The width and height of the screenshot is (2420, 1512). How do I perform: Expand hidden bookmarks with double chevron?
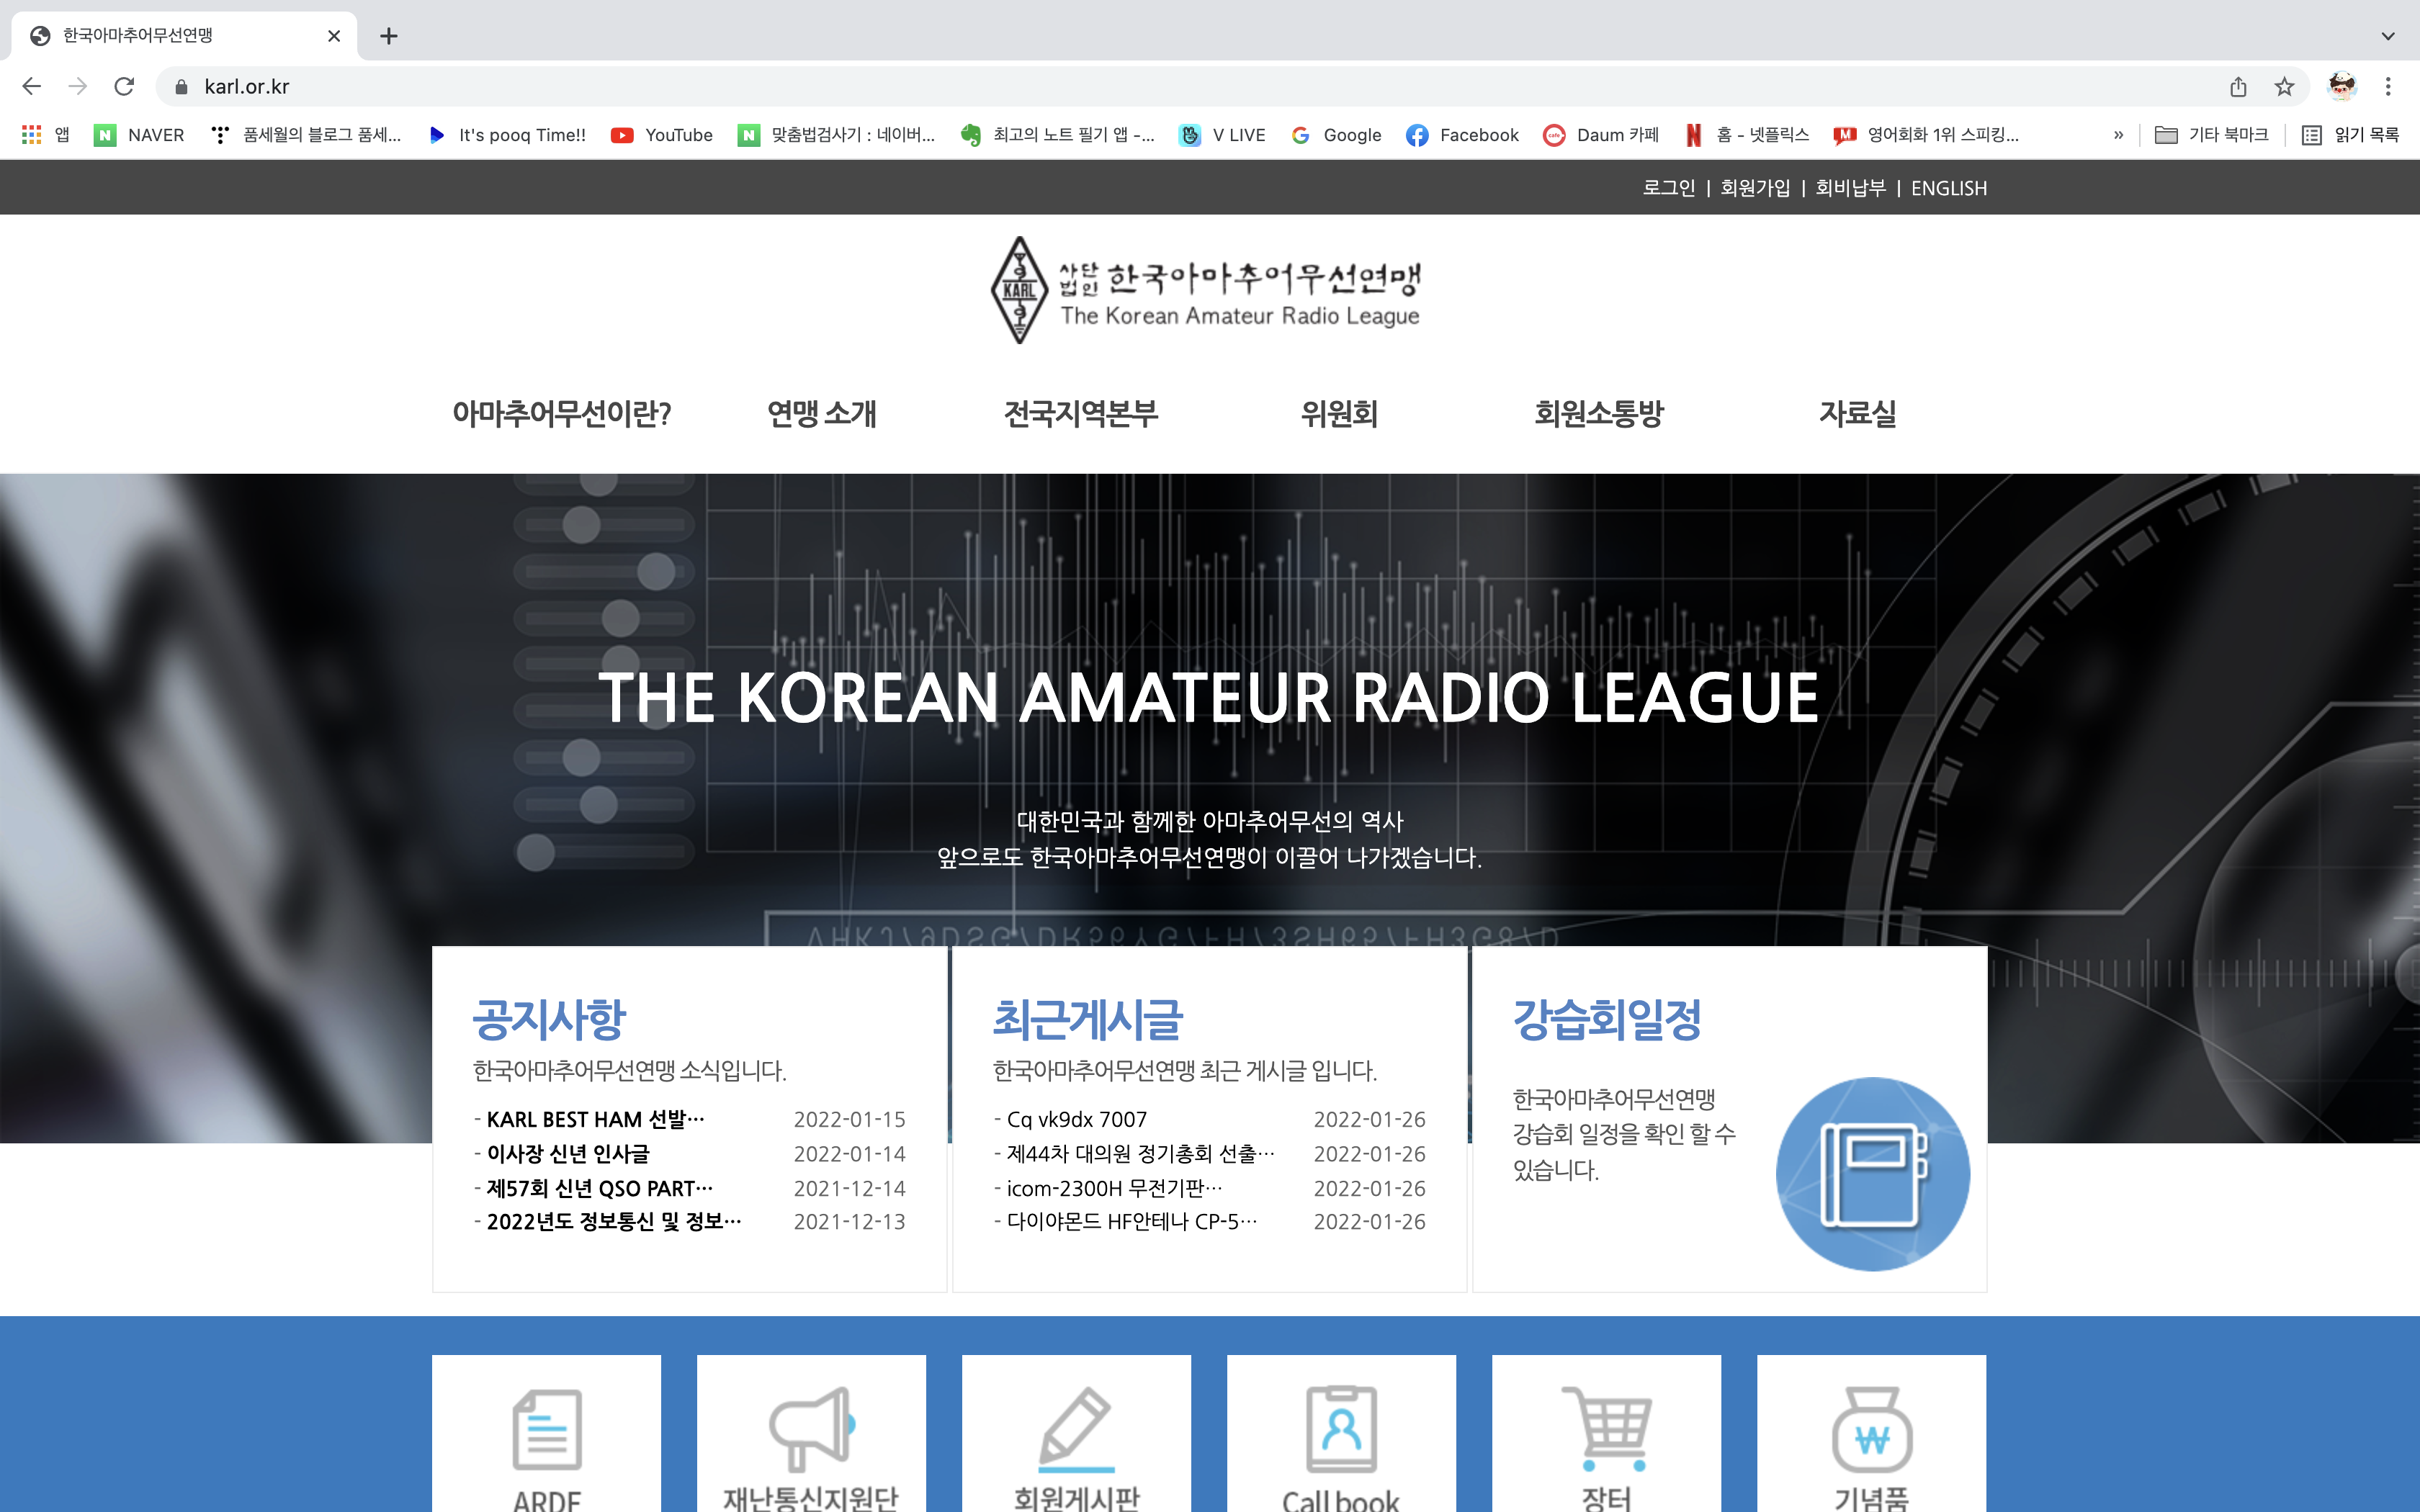[2118, 135]
